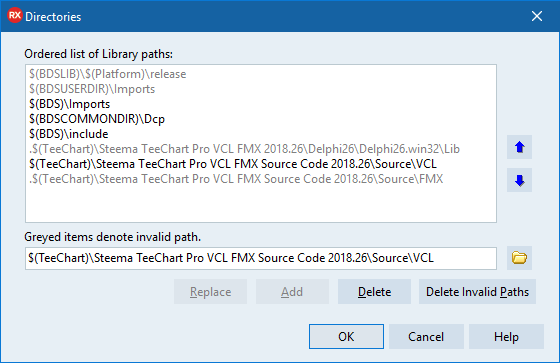Screen dimensions: 560x363
Task: Click the Replace button
Action: tap(210, 292)
